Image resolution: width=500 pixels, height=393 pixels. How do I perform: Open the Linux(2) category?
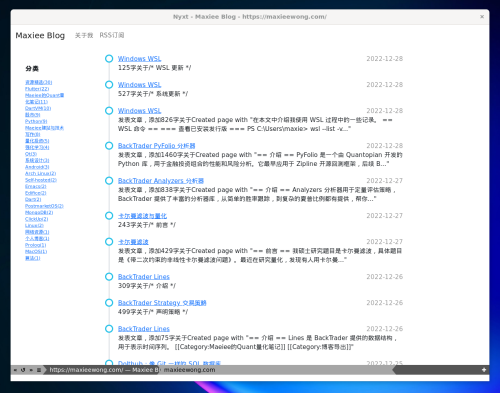(x=34, y=226)
